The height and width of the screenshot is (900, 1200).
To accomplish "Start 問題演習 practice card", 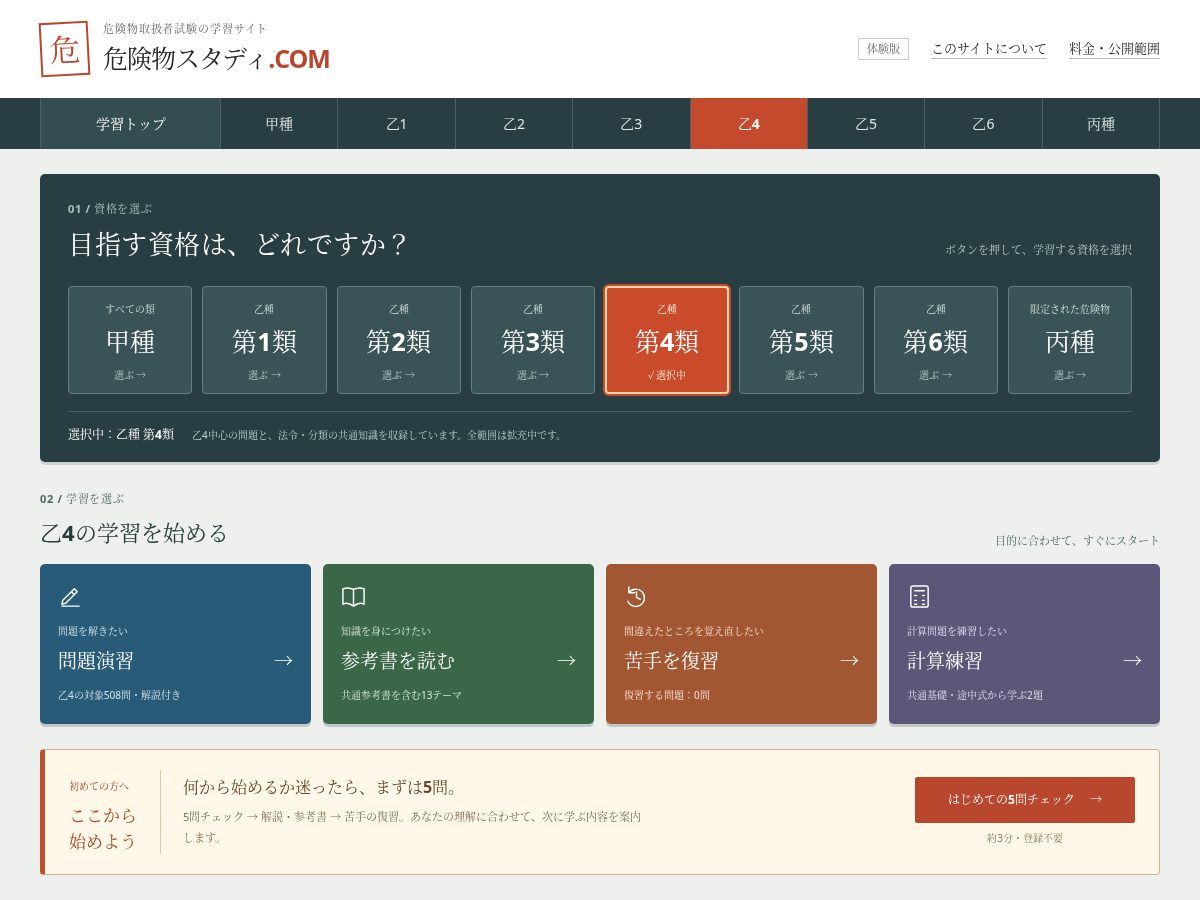I will (x=175, y=644).
